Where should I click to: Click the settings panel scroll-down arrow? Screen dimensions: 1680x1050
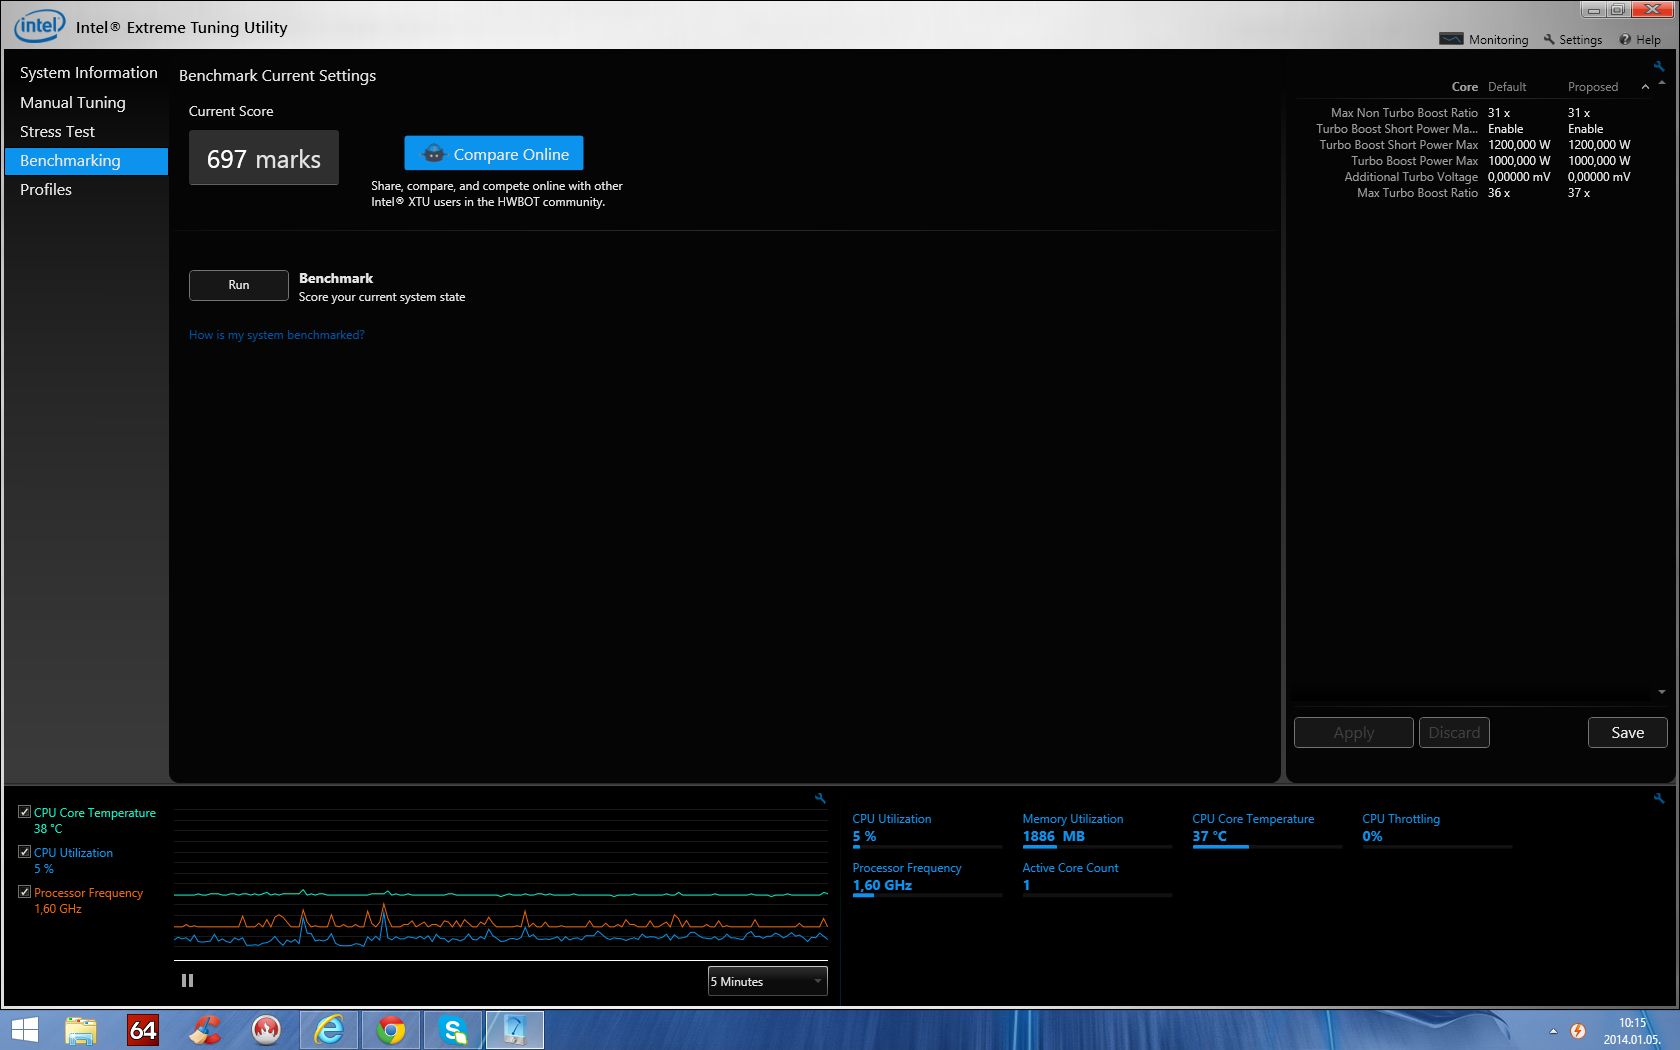tap(1662, 692)
